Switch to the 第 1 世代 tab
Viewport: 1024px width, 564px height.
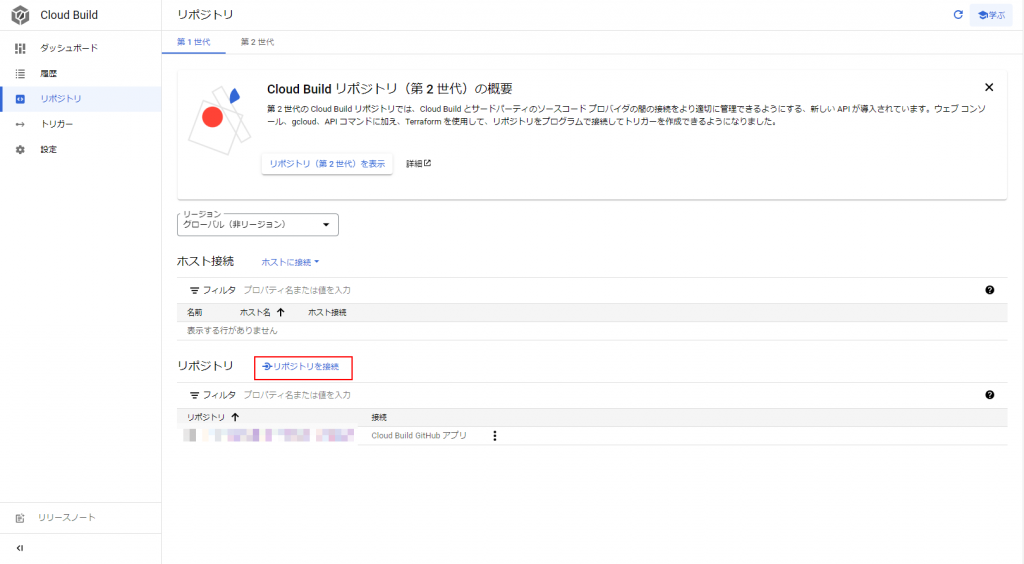[193, 42]
